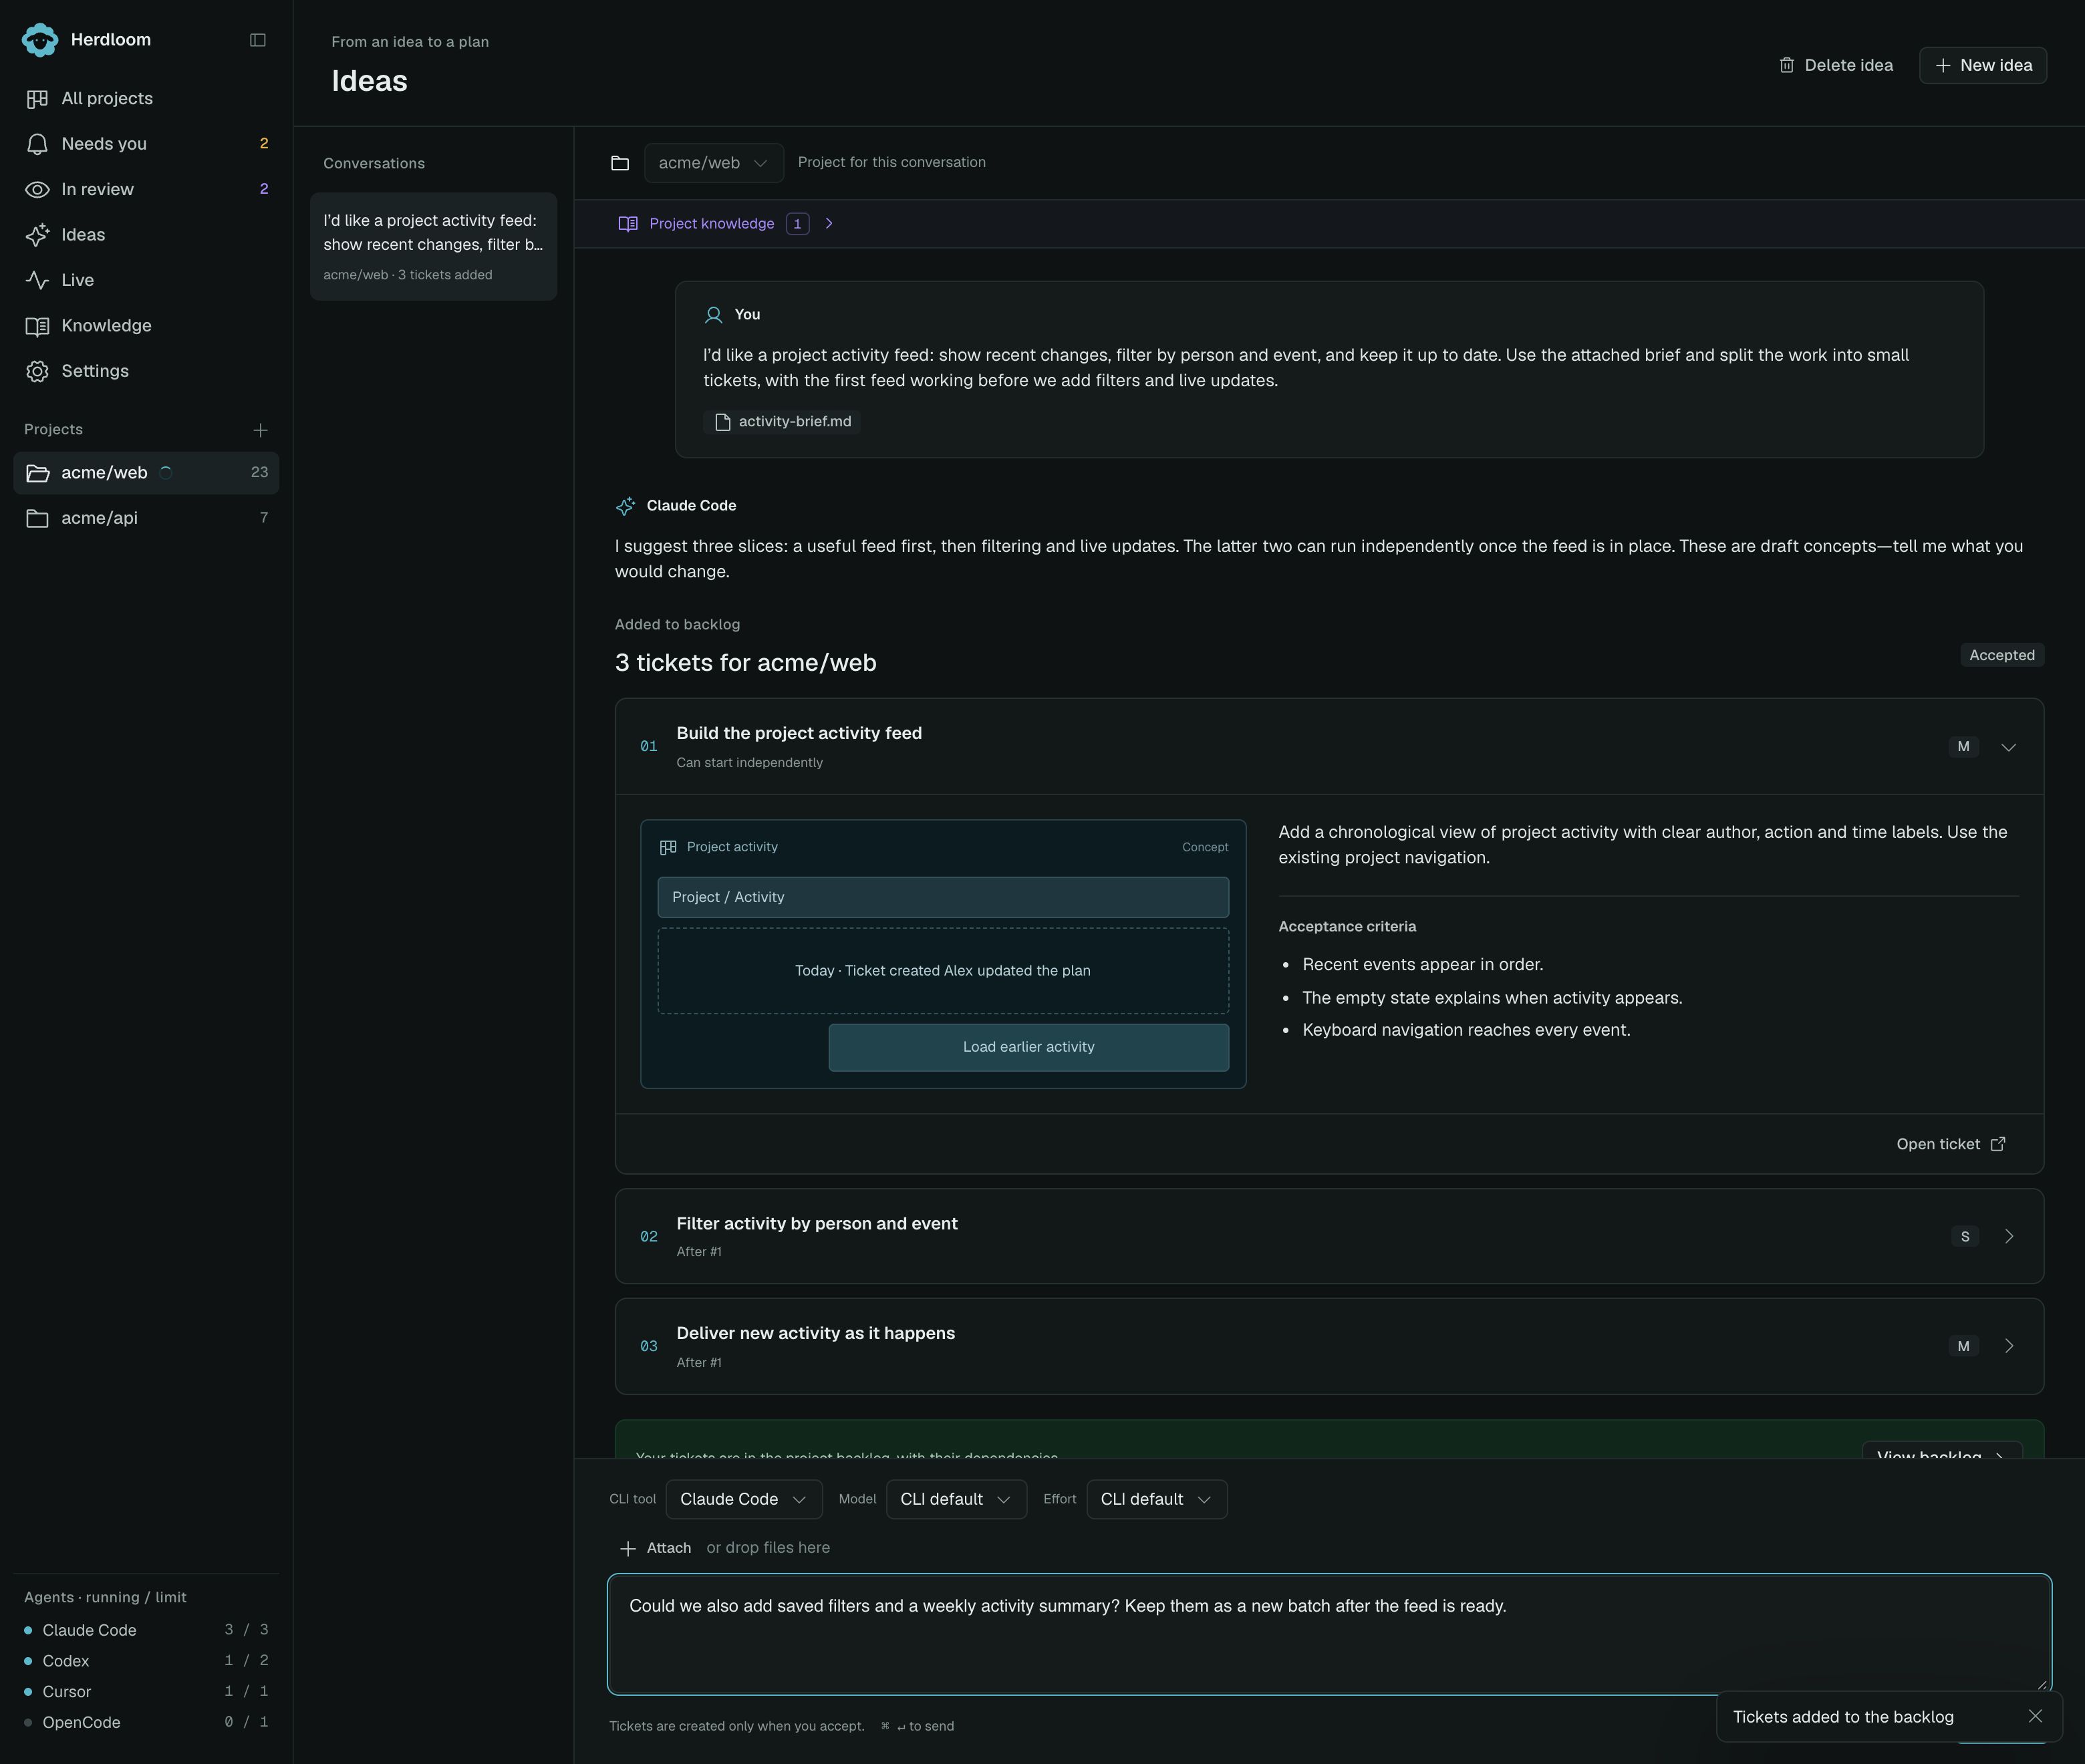This screenshot has height=1764, width=2085.
Task: Open the Live activity view
Action: pos(146,280)
